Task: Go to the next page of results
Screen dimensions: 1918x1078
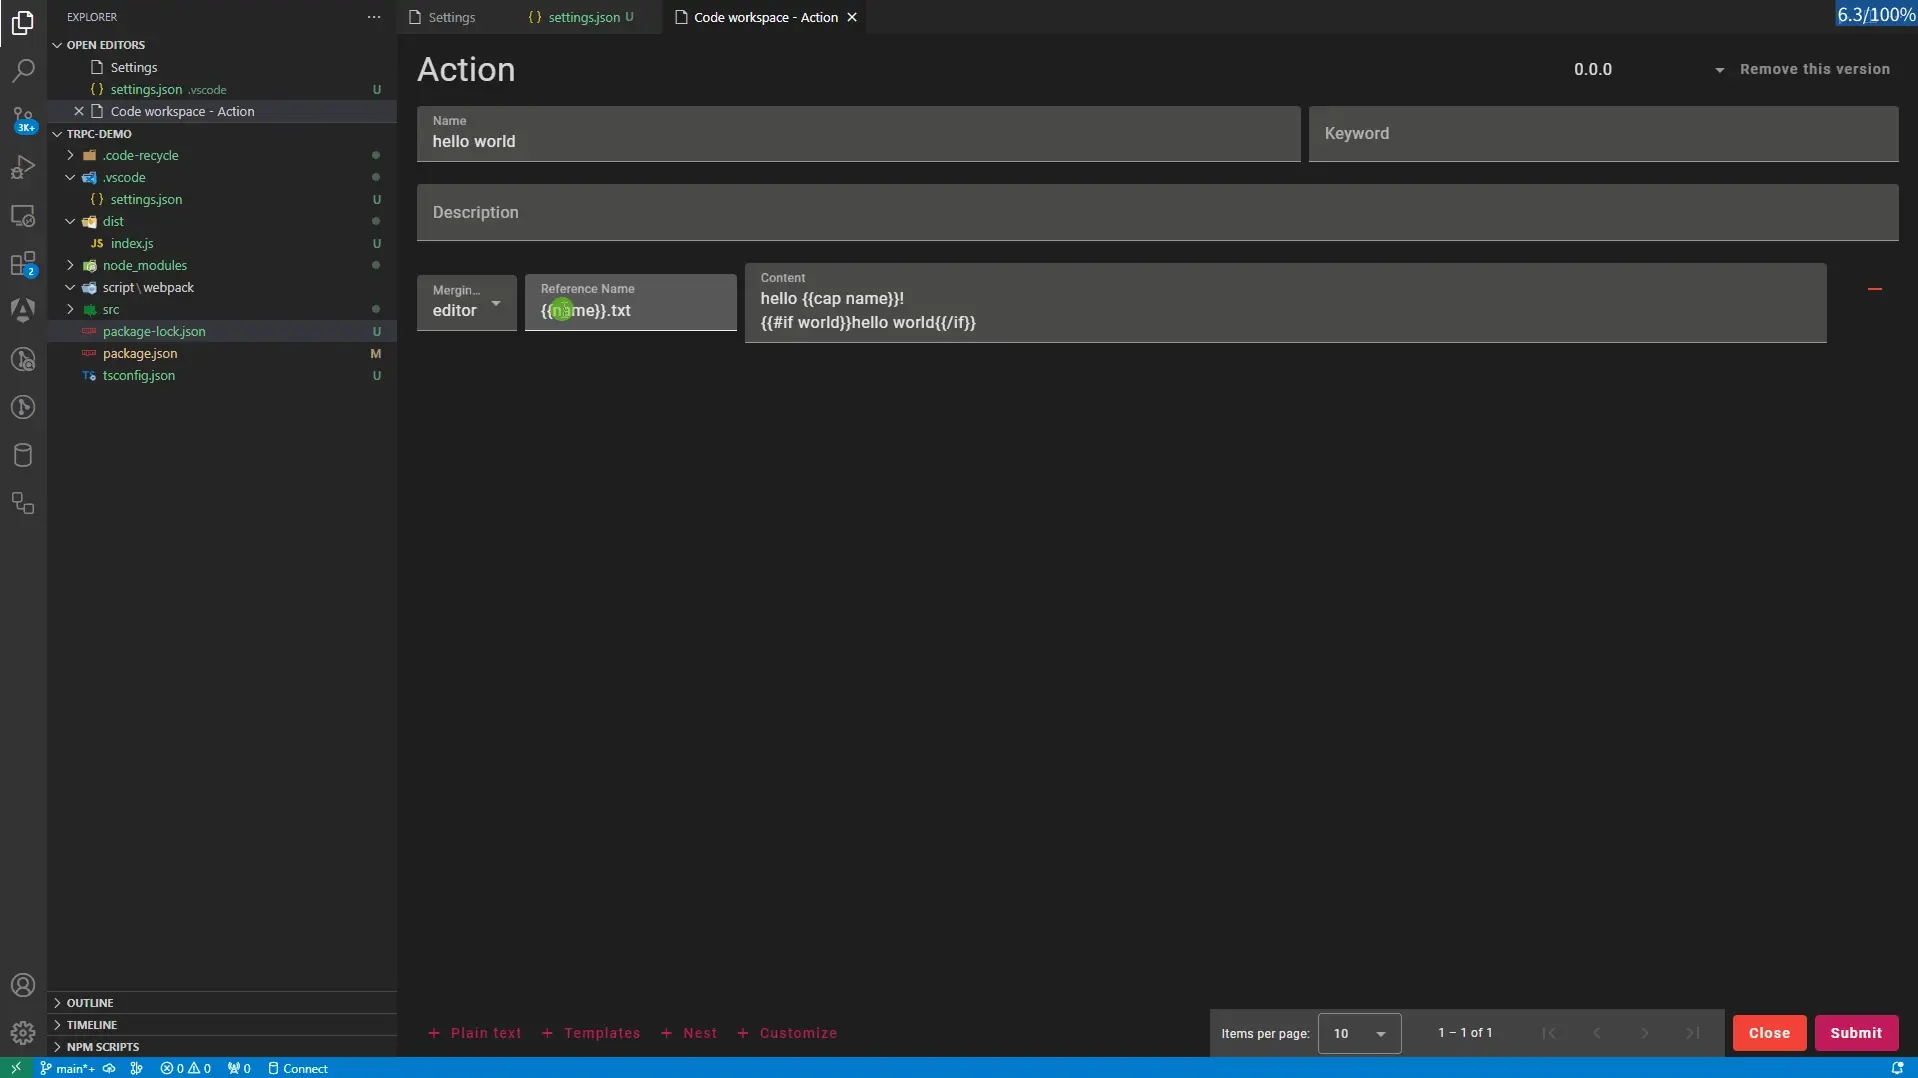Action: [1645, 1033]
